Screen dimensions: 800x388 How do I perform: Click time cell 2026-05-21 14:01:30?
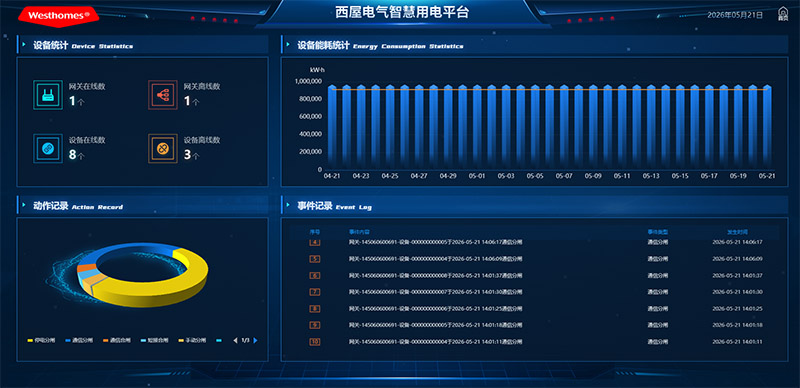[737, 292]
